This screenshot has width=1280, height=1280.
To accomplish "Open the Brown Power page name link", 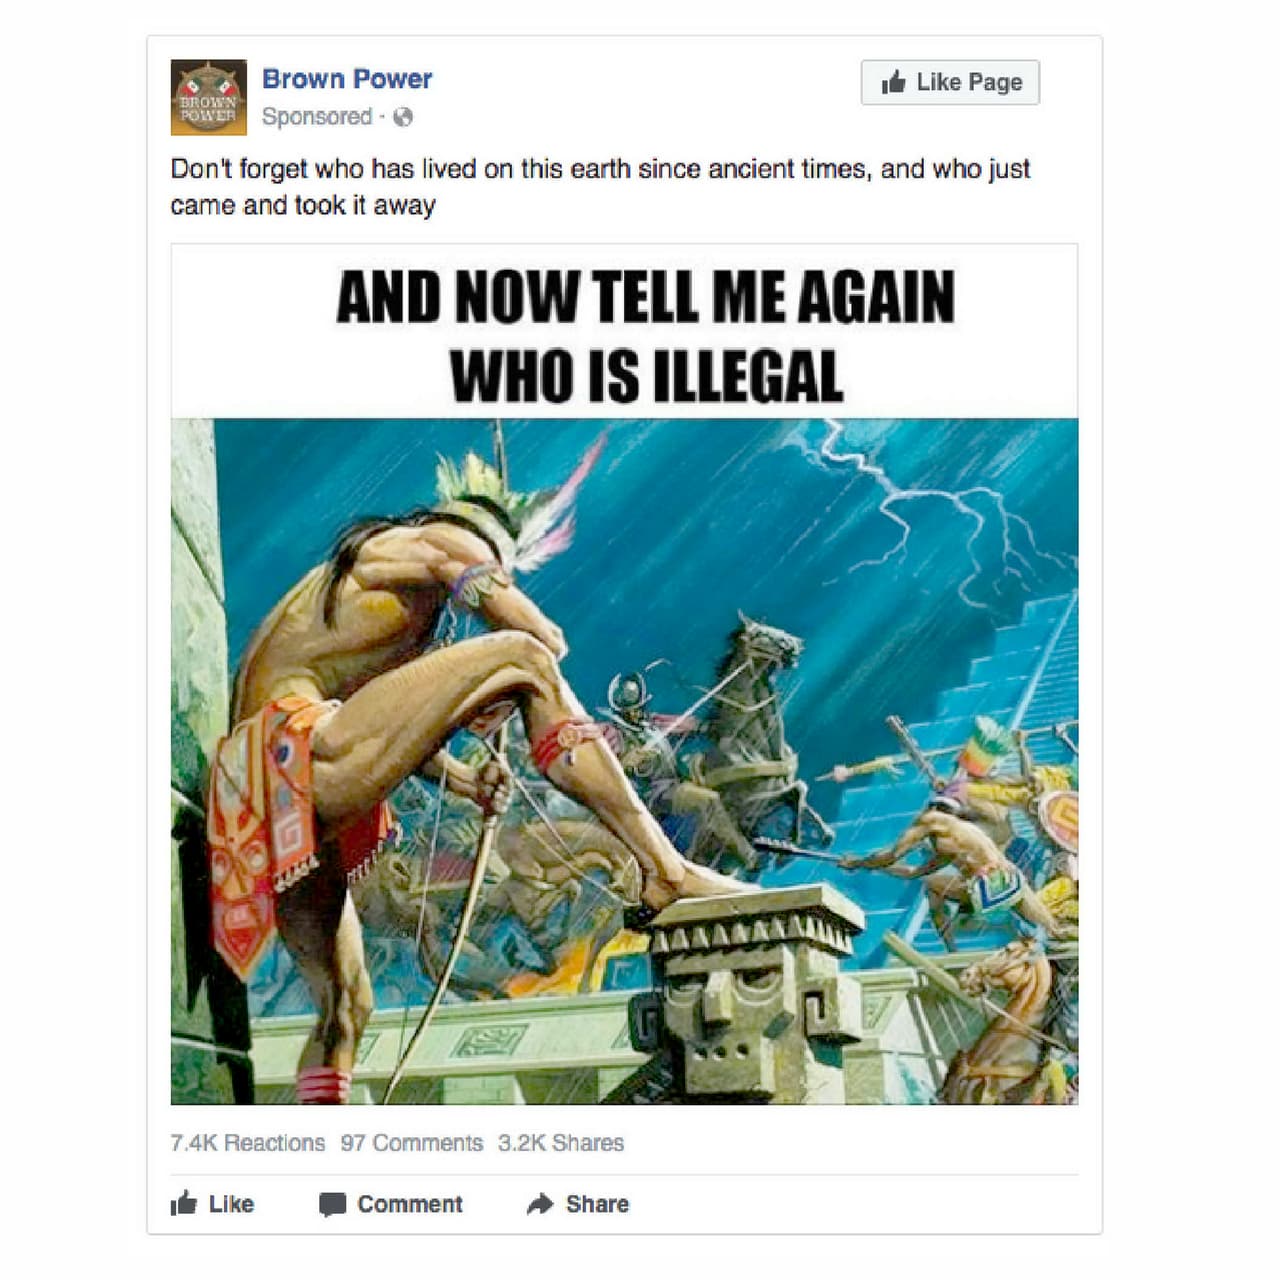I will 347,79.
